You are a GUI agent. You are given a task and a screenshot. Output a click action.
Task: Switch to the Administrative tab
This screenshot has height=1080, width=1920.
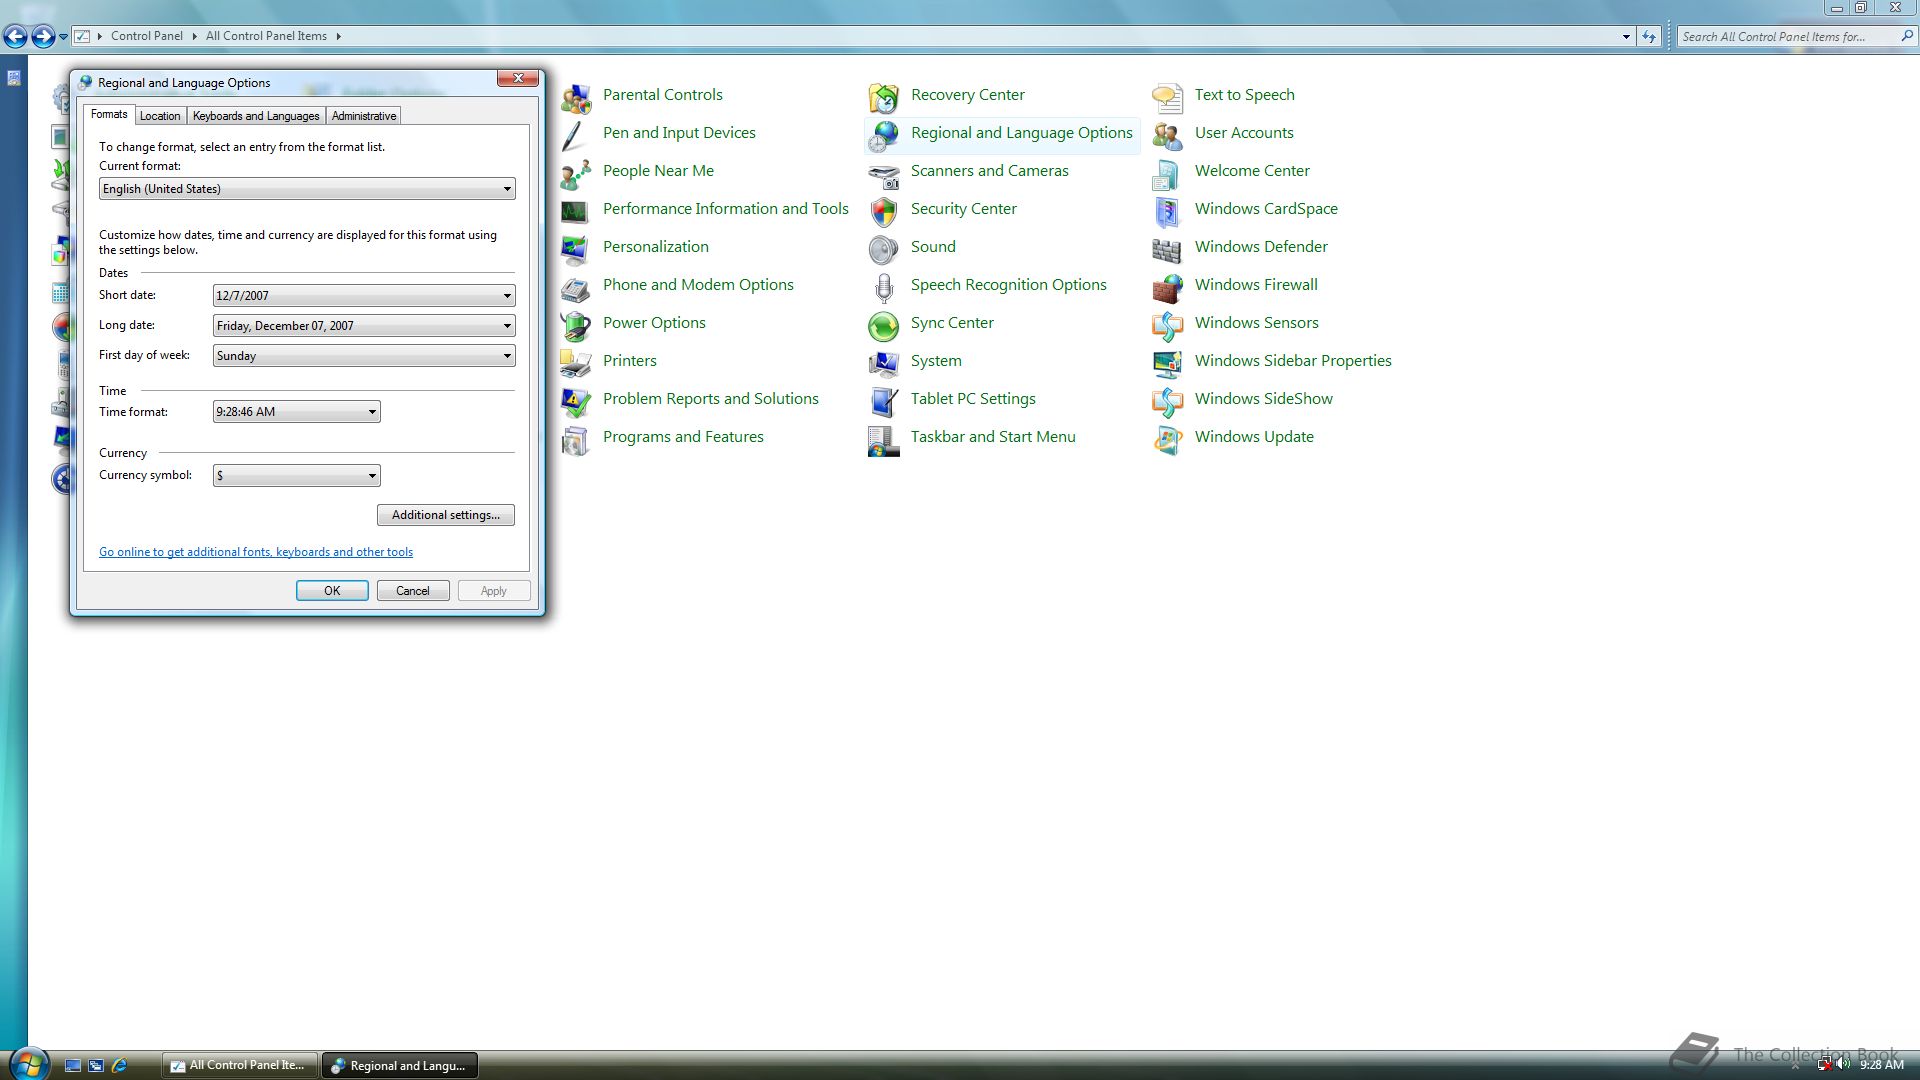[364, 116]
